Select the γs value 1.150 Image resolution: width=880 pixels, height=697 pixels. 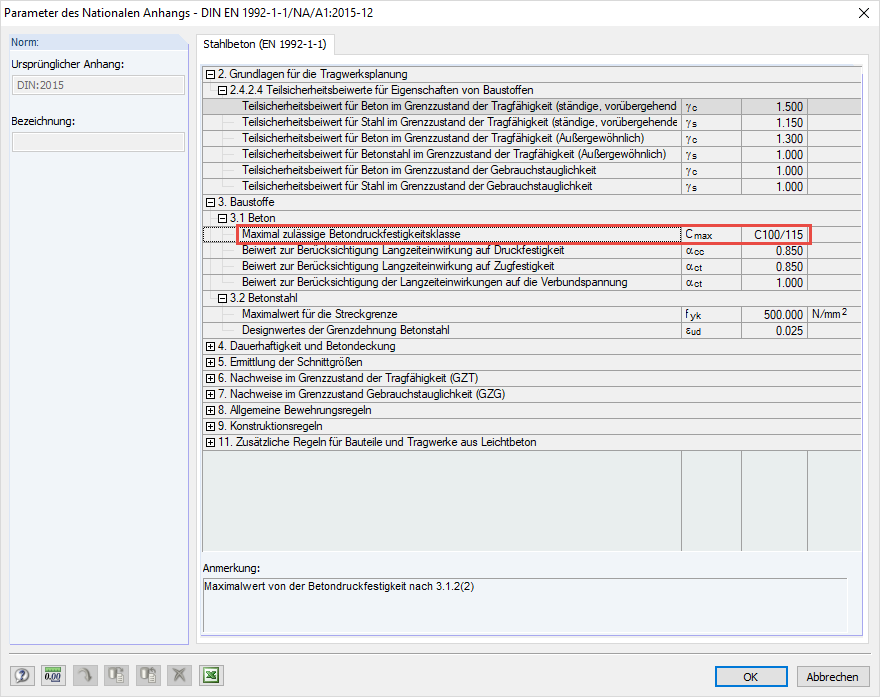(x=774, y=122)
